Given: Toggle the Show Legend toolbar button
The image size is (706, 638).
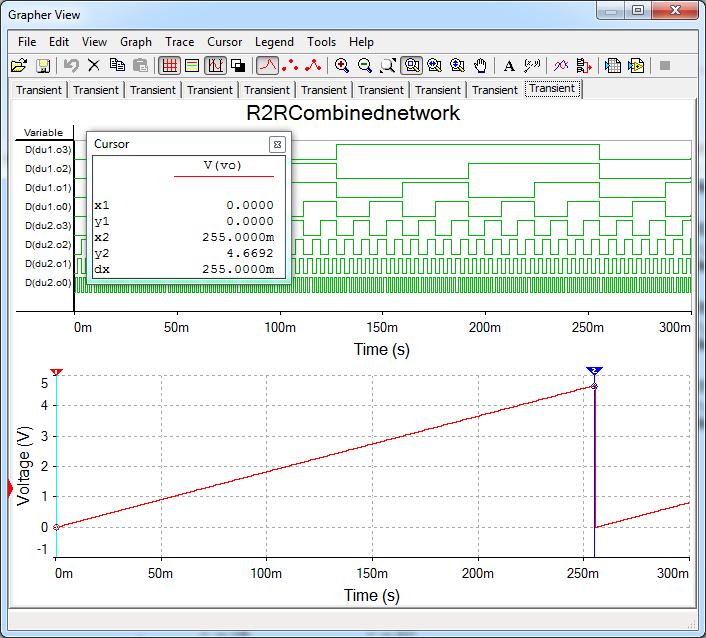Looking at the screenshot, I should (x=192, y=66).
